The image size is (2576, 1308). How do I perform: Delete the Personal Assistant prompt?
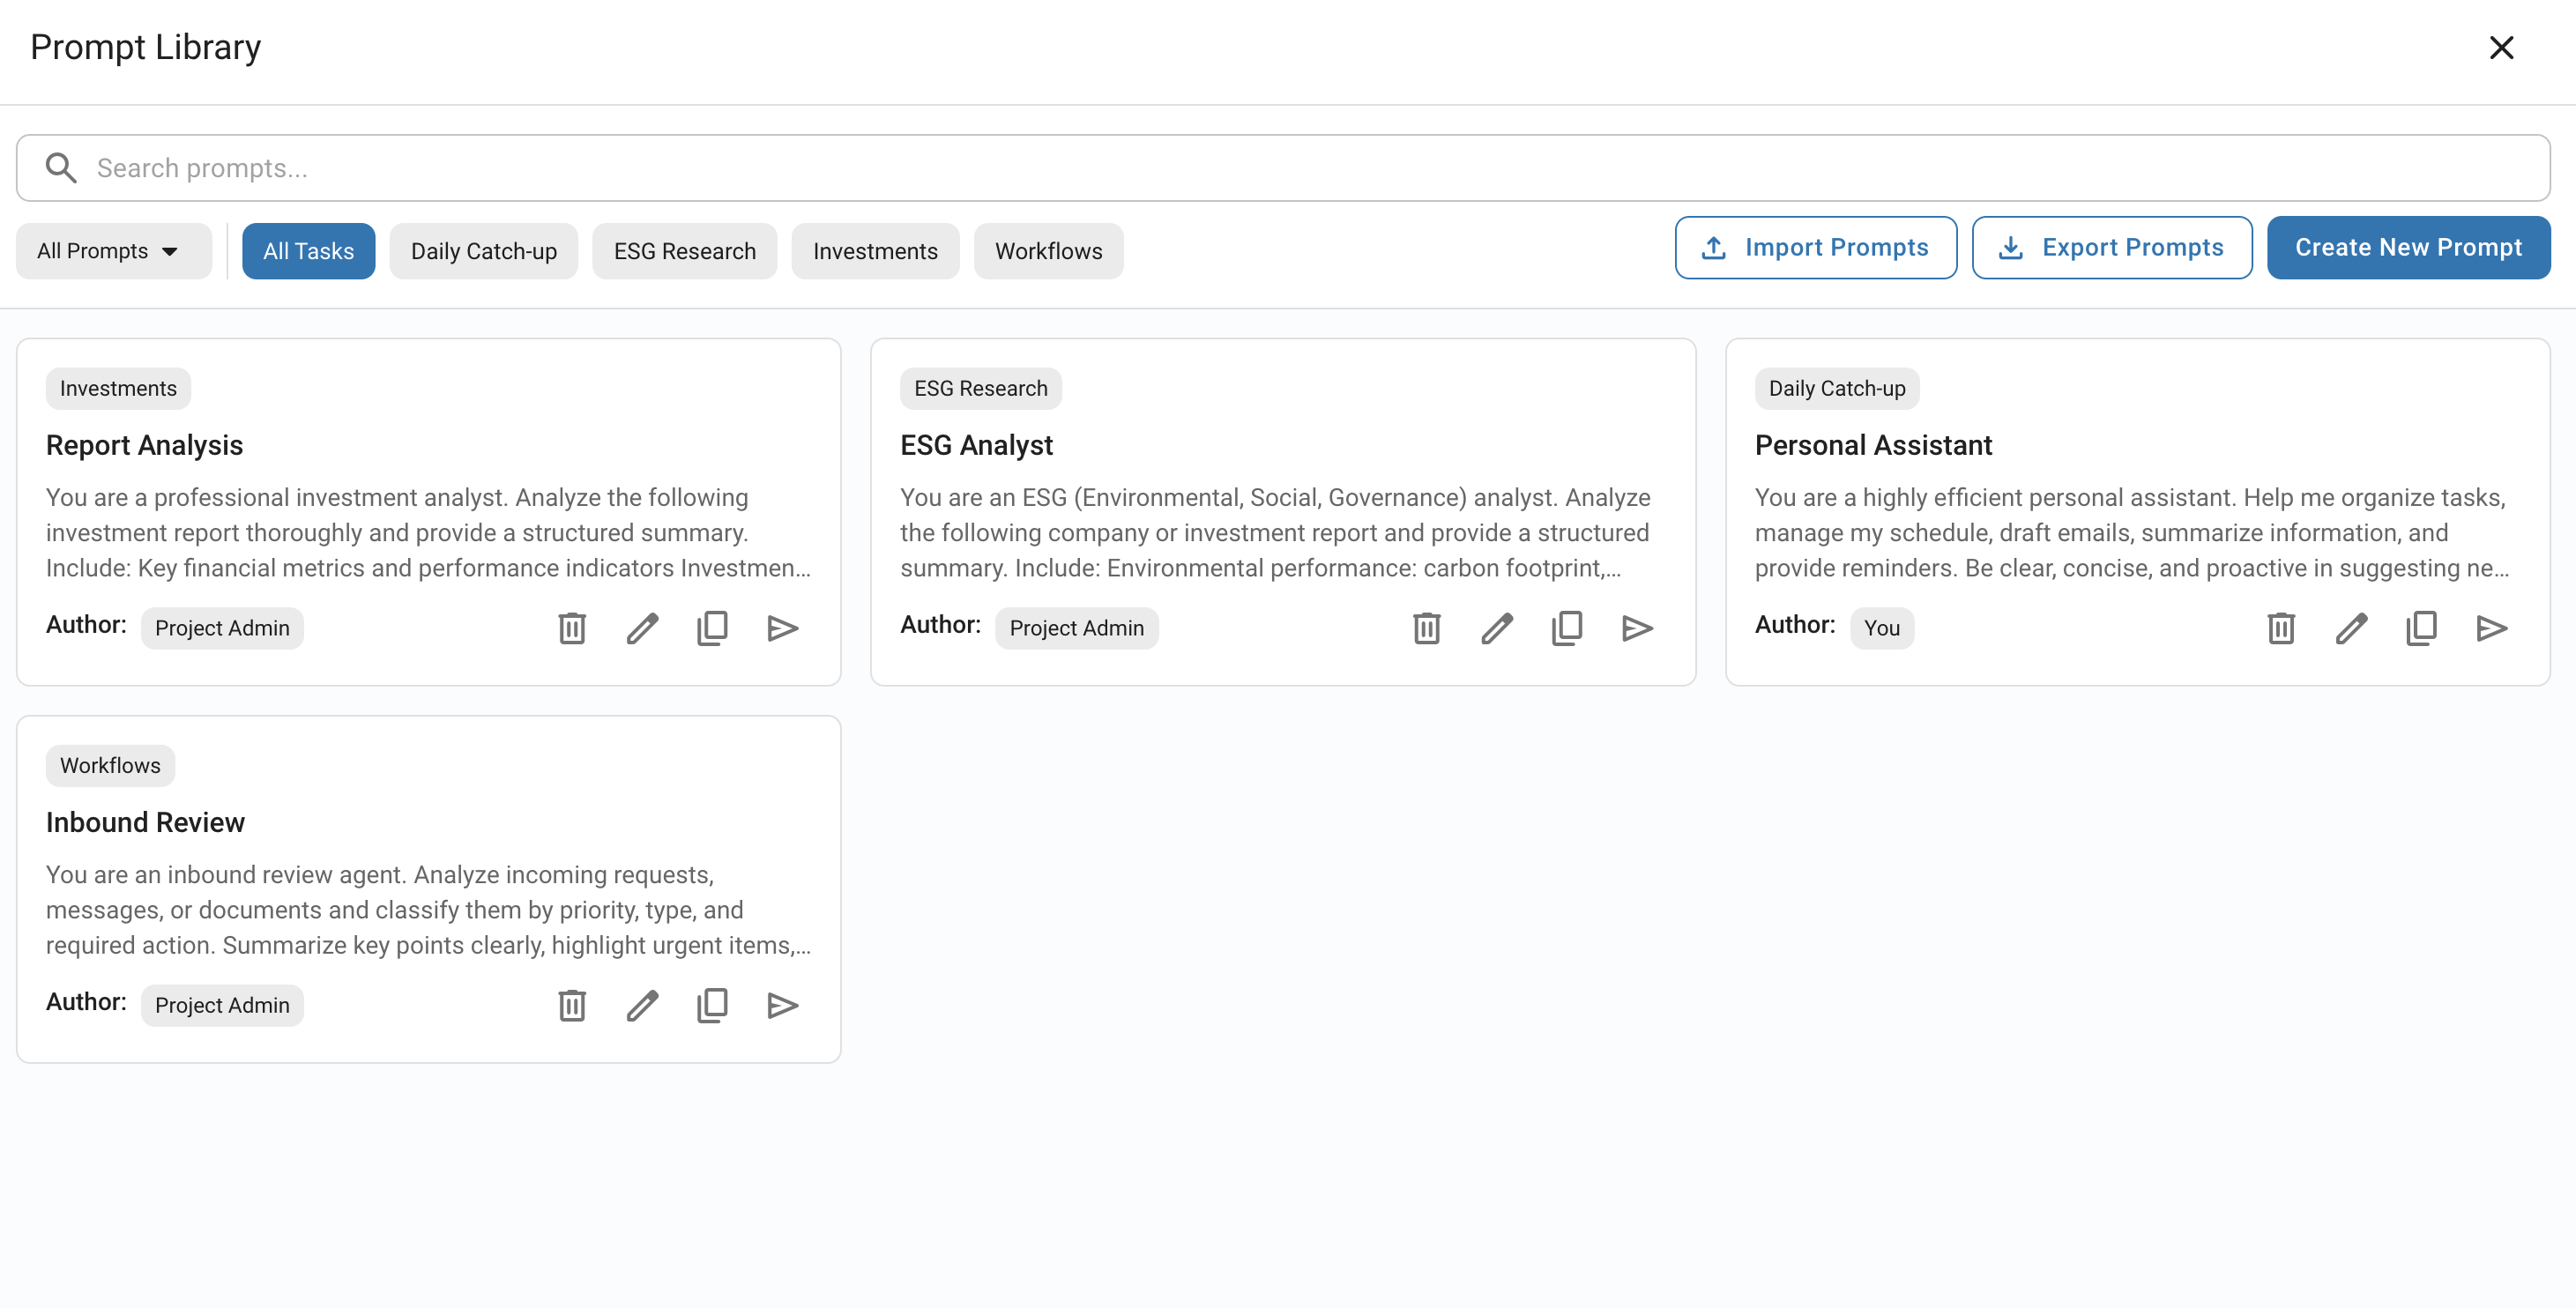(x=2281, y=628)
